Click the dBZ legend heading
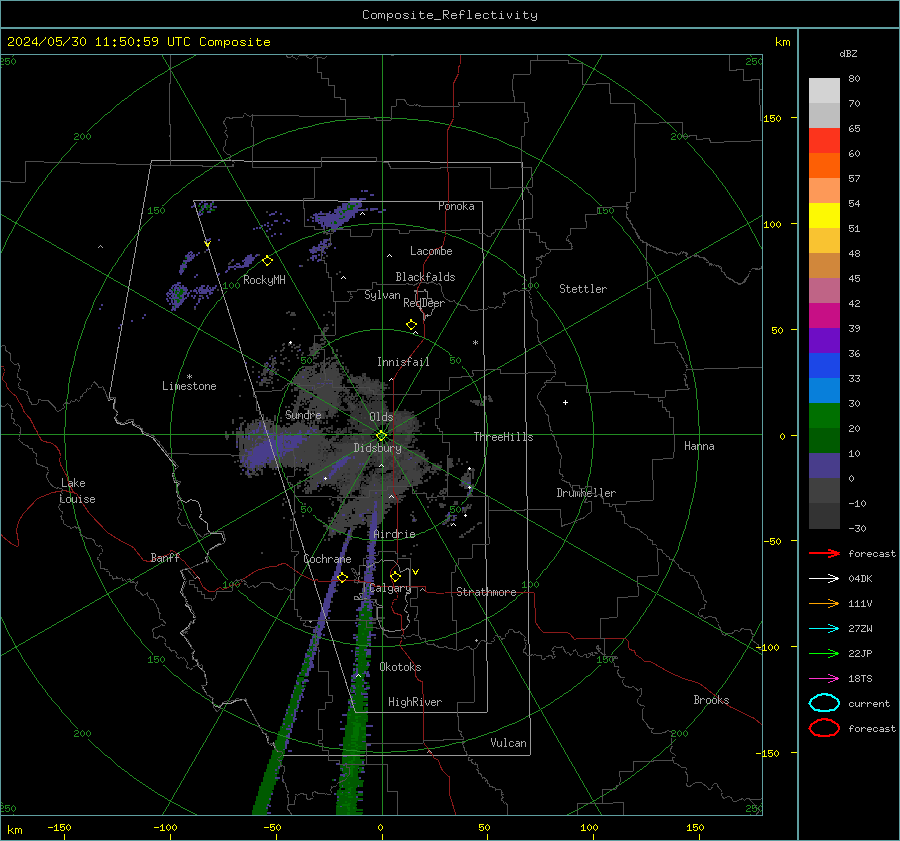Viewport: 900px width, 841px height. [848, 53]
